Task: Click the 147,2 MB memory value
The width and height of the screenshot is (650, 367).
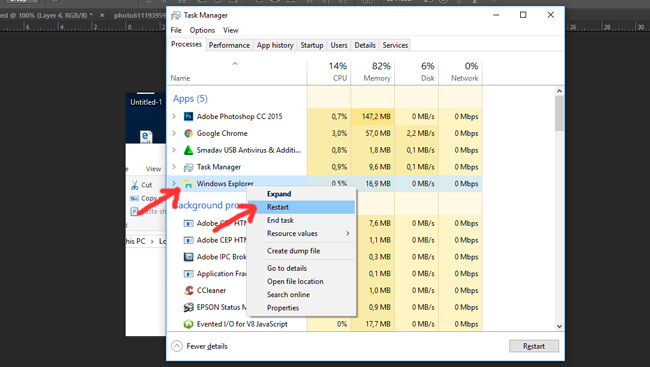Action: pyautogui.click(x=376, y=117)
